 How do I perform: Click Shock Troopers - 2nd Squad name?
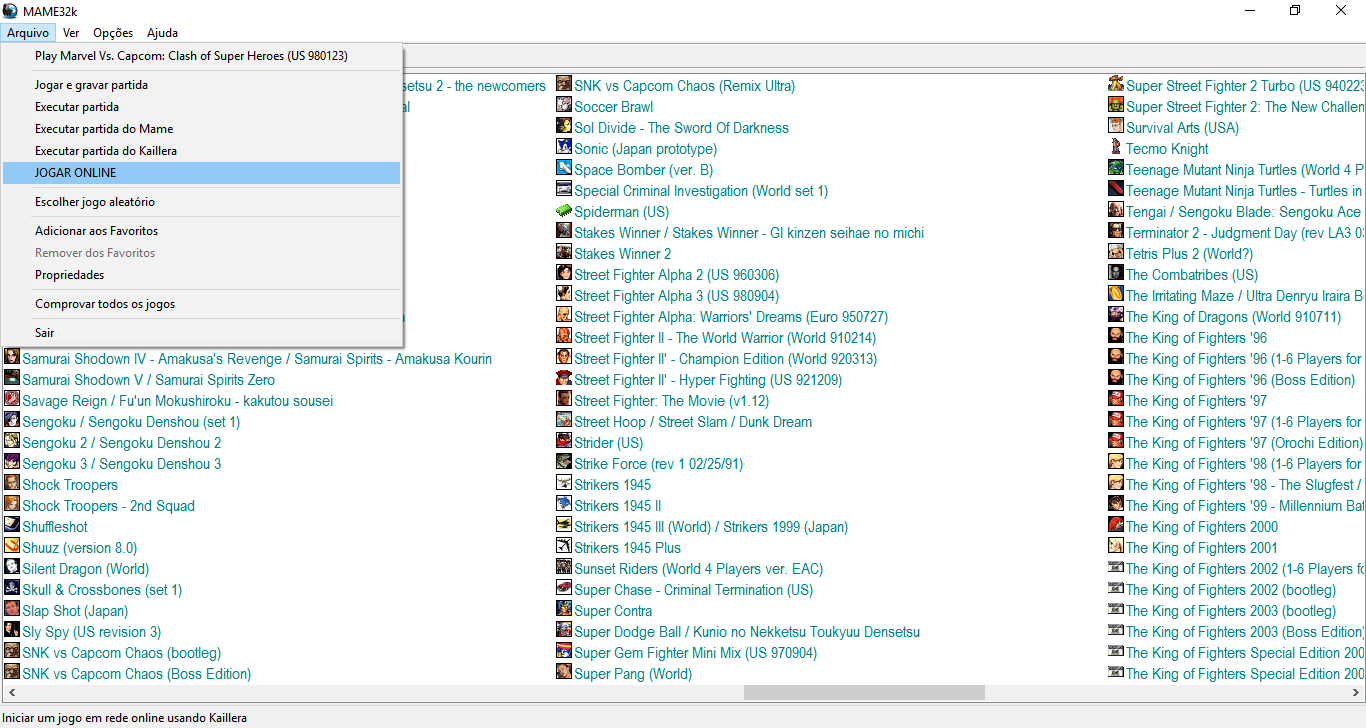click(x=109, y=506)
